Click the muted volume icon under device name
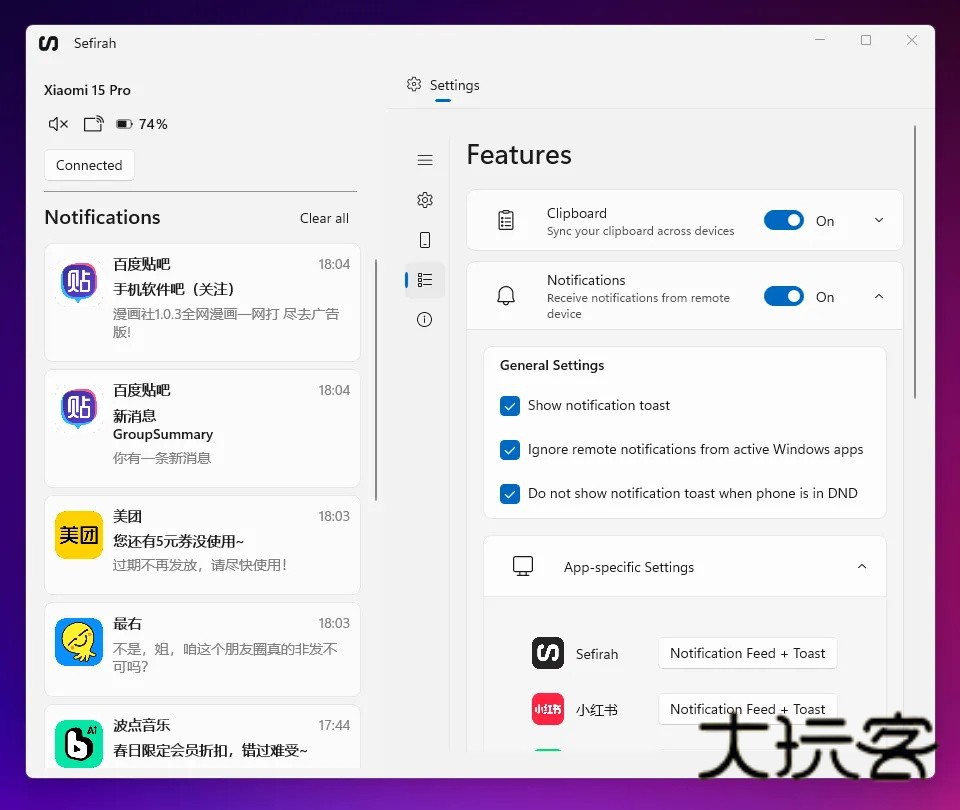The height and width of the screenshot is (810, 960). (x=58, y=124)
